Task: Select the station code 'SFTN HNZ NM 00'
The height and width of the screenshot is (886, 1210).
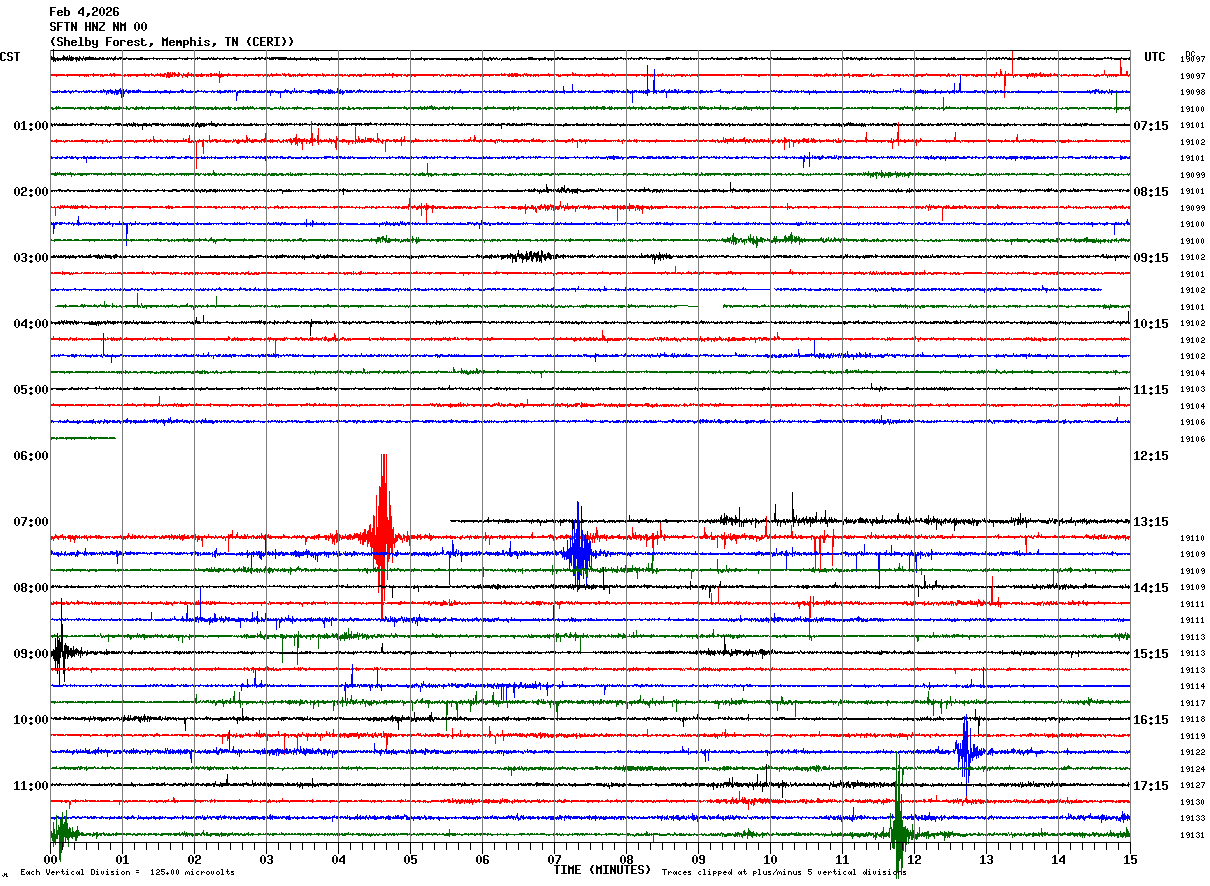Action: [98, 27]
